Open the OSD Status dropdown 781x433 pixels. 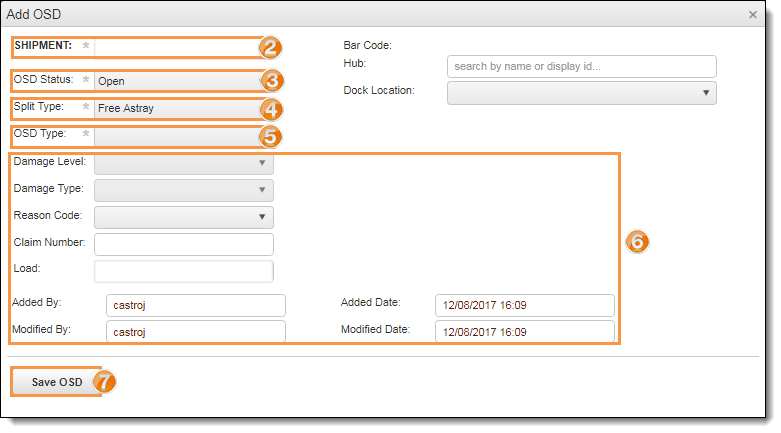pyautogui.click(x=176, y=81)
